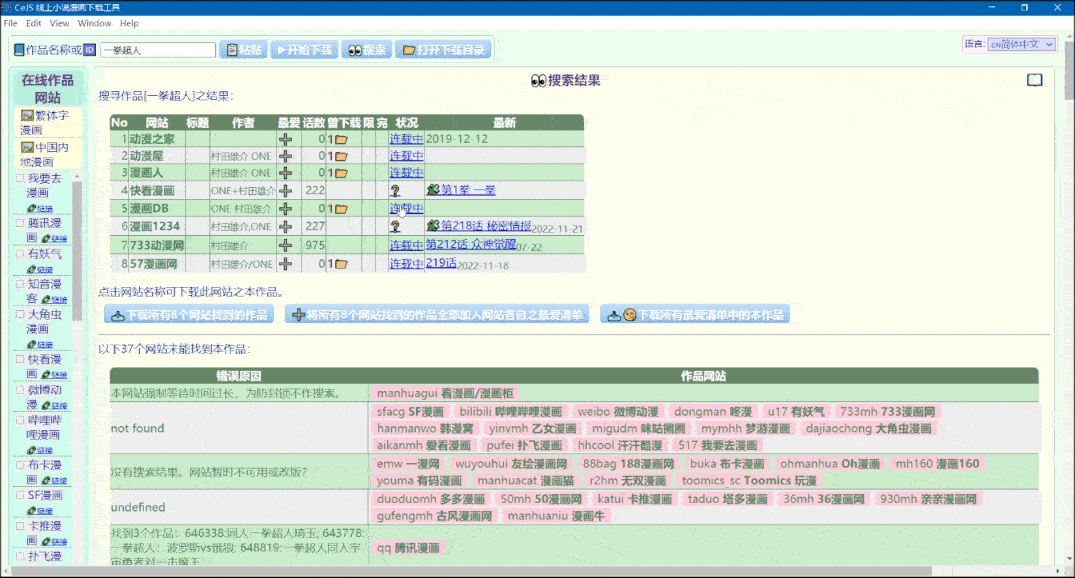Viewport: 1075px width, 578px height.
Task: Click the 搜索 search button
Action: [x=367, y=50]
